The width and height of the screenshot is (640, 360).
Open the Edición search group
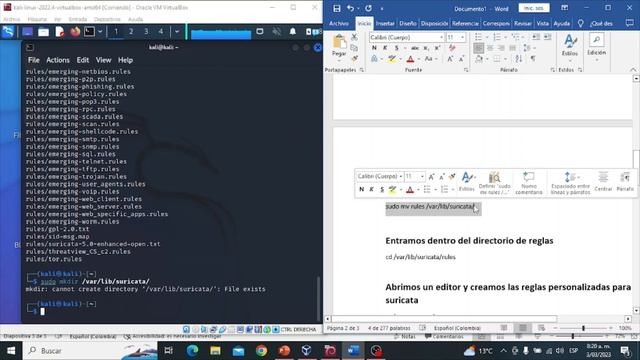596,45
